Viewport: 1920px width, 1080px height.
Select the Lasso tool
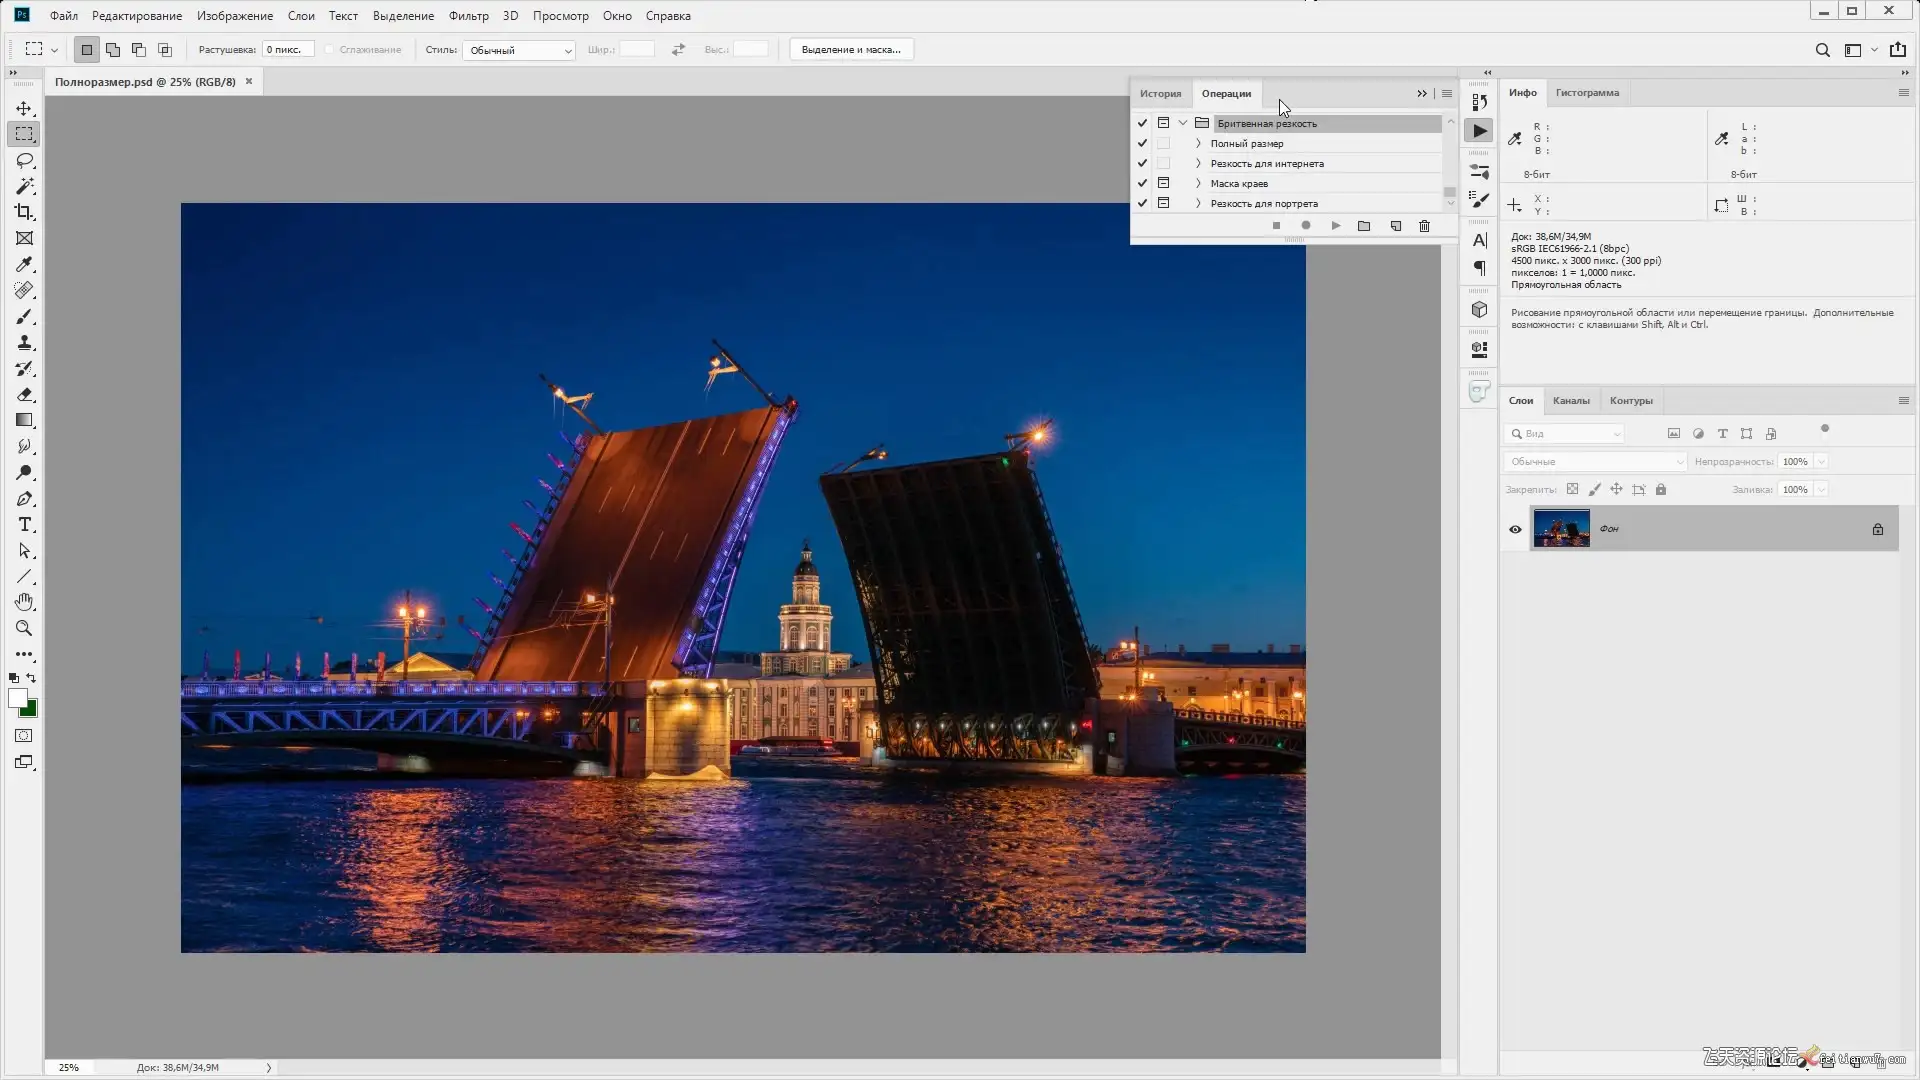point(24,160)
